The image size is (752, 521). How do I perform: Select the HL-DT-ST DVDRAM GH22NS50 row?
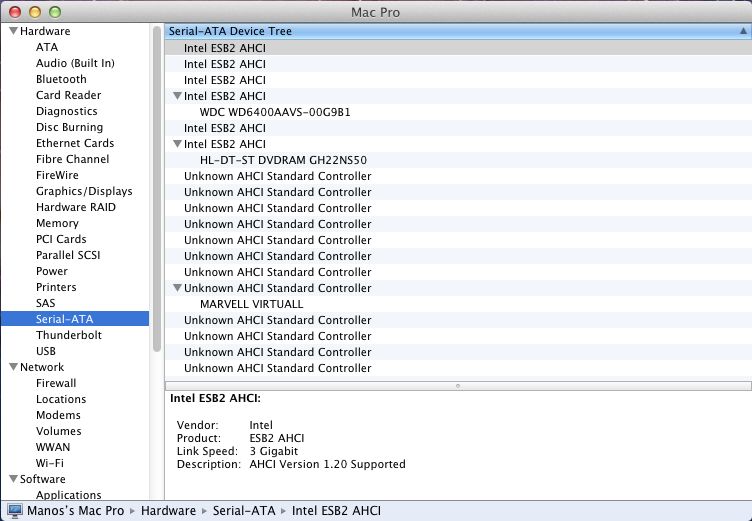tap(458, 160)
